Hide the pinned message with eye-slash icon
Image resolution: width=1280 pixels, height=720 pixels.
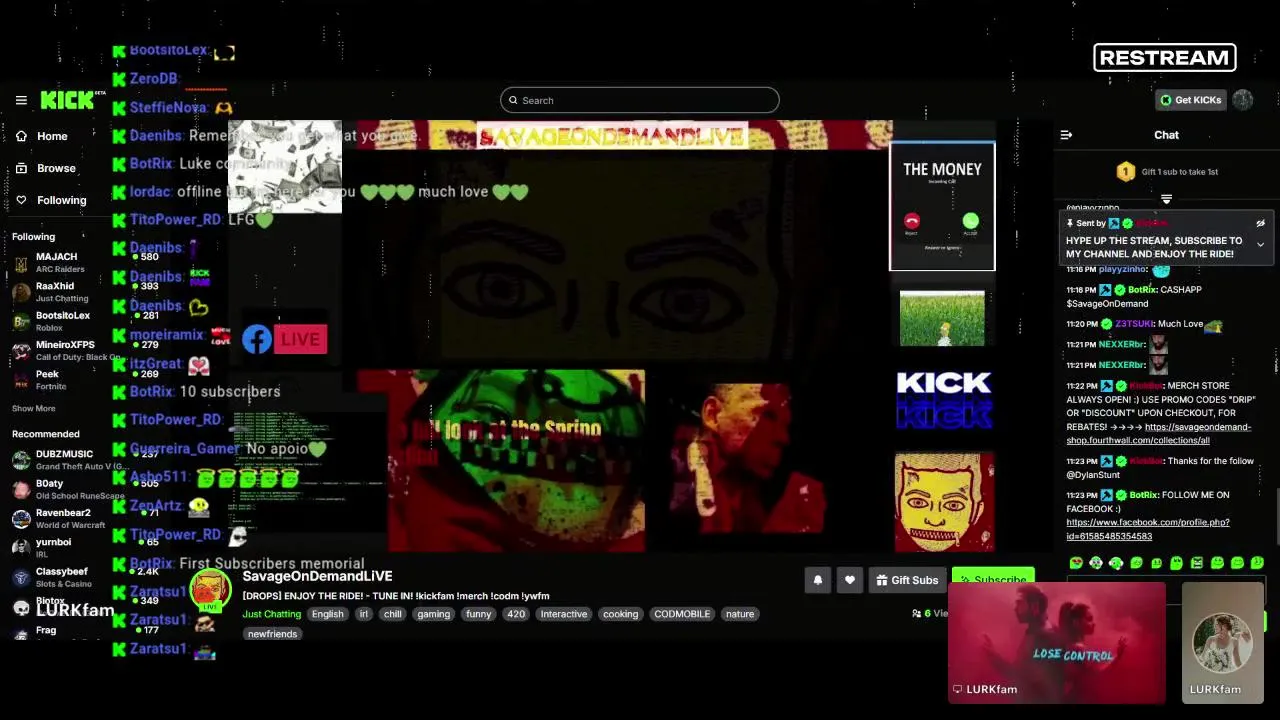coord(1260,223)
